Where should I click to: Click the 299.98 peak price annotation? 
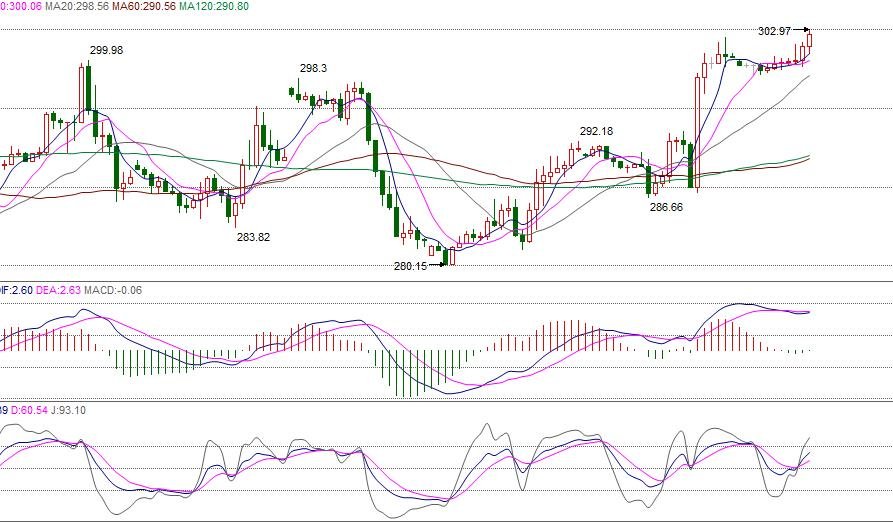(x=106, y=50)
